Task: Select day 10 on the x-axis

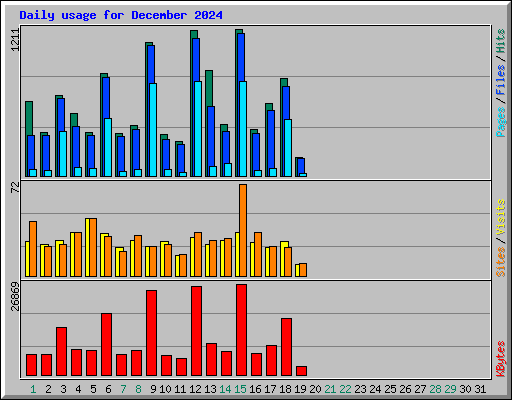Action: pos(165,389)
